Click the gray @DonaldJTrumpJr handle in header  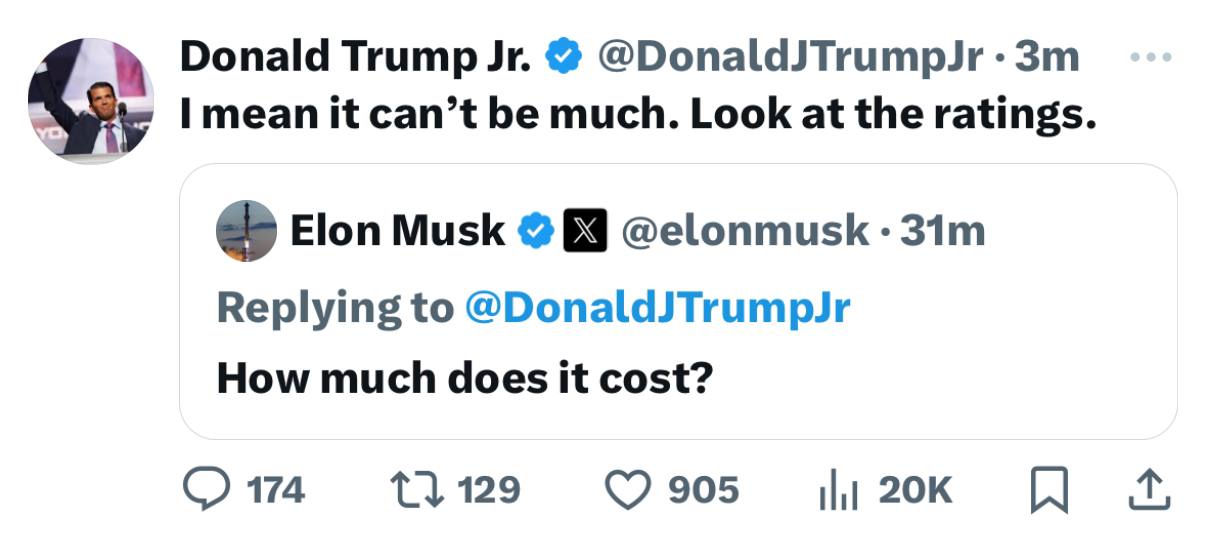(x=789, y=58)
